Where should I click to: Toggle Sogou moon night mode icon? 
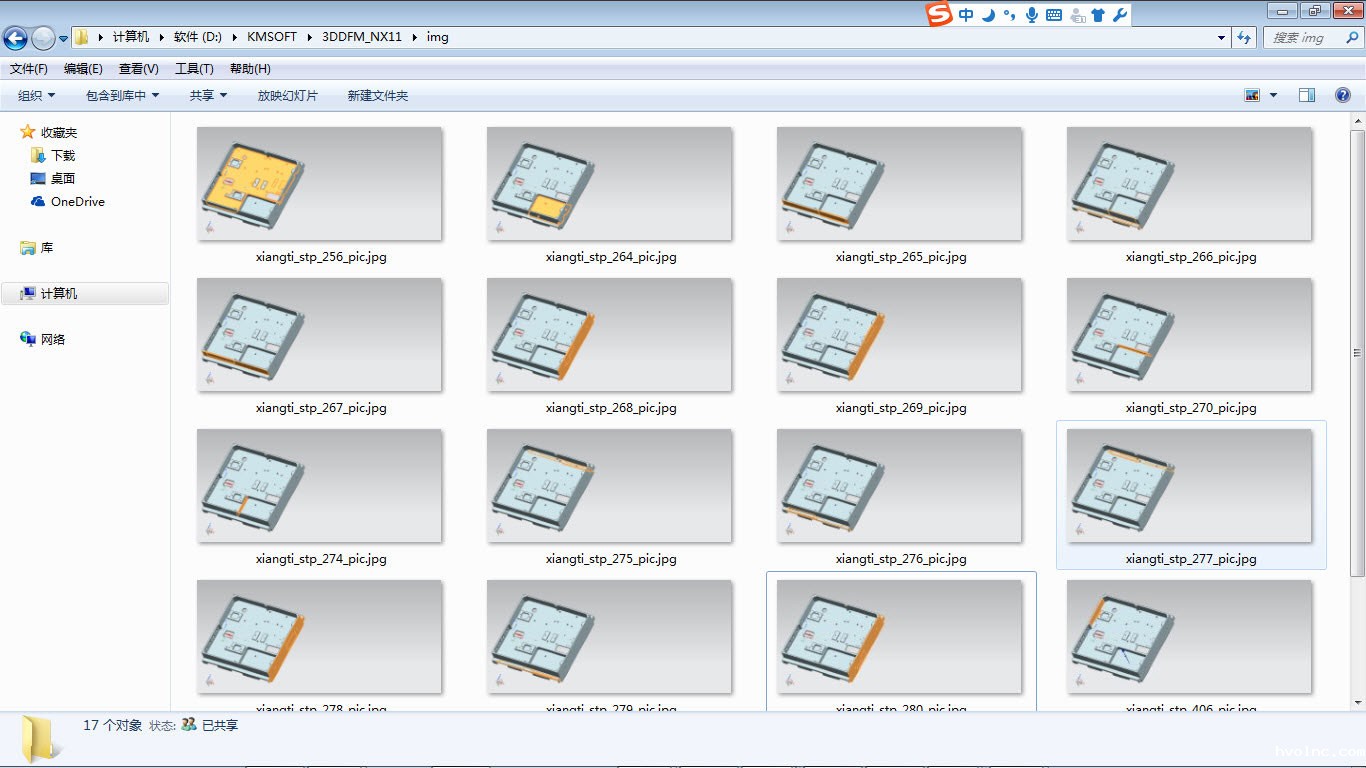988,15
